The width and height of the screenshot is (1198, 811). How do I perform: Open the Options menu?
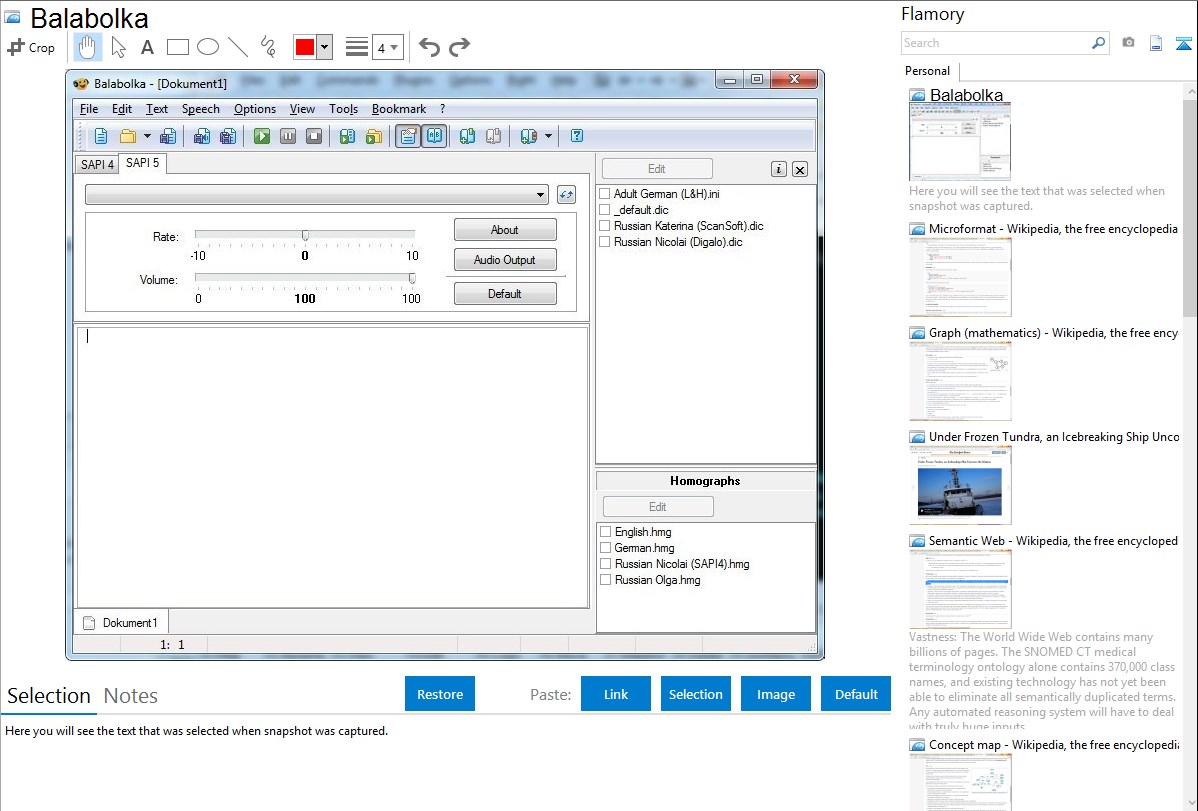tap(254, 109)
